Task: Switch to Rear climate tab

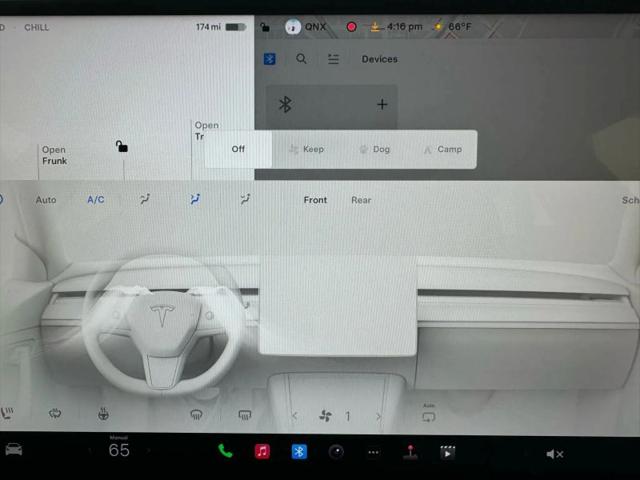Action: (361, 200)
